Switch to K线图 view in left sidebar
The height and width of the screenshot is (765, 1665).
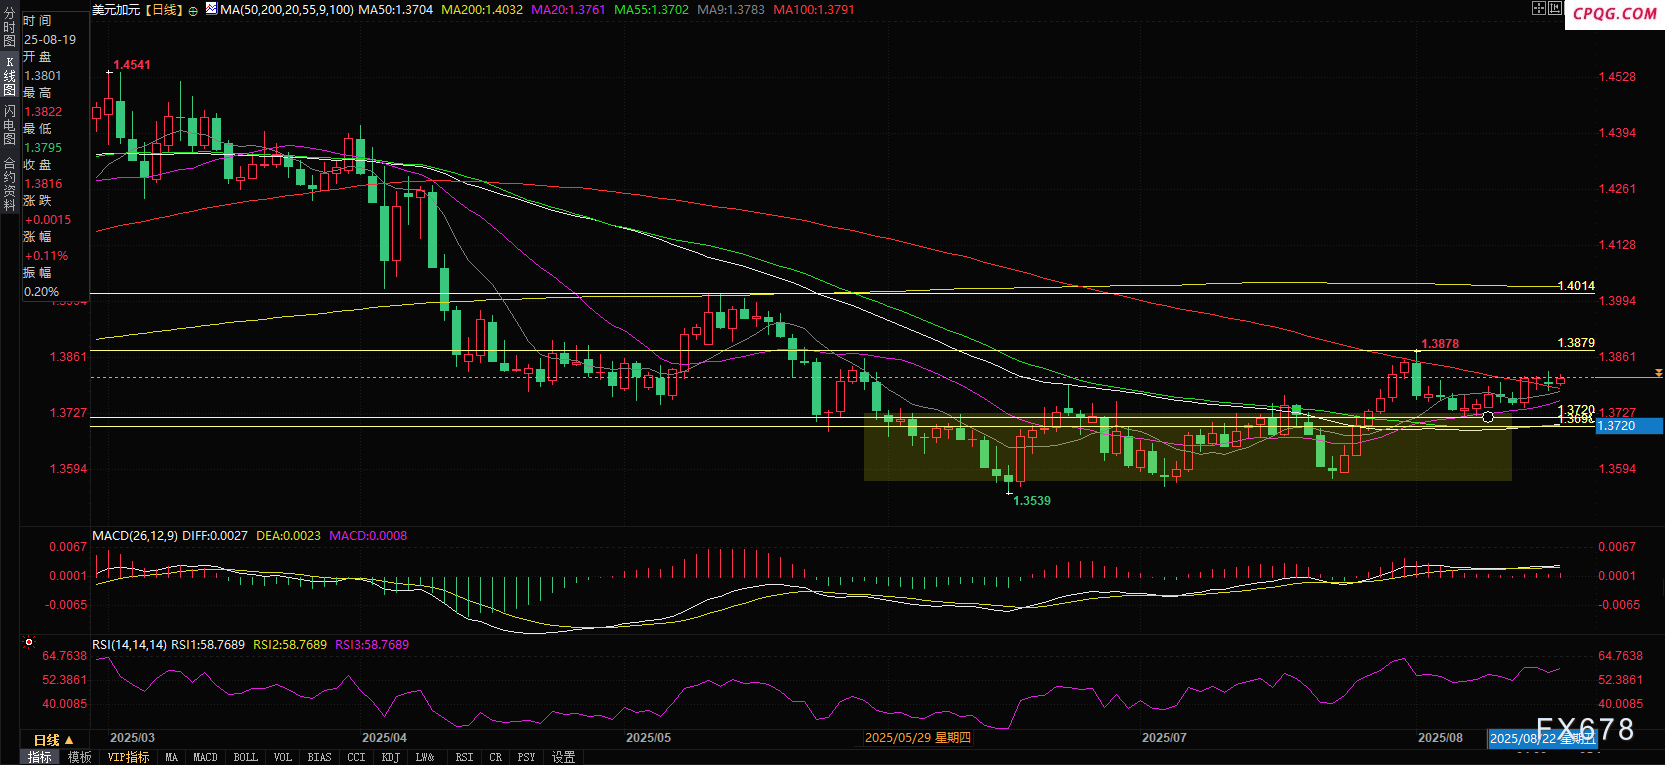click(9, 76)
